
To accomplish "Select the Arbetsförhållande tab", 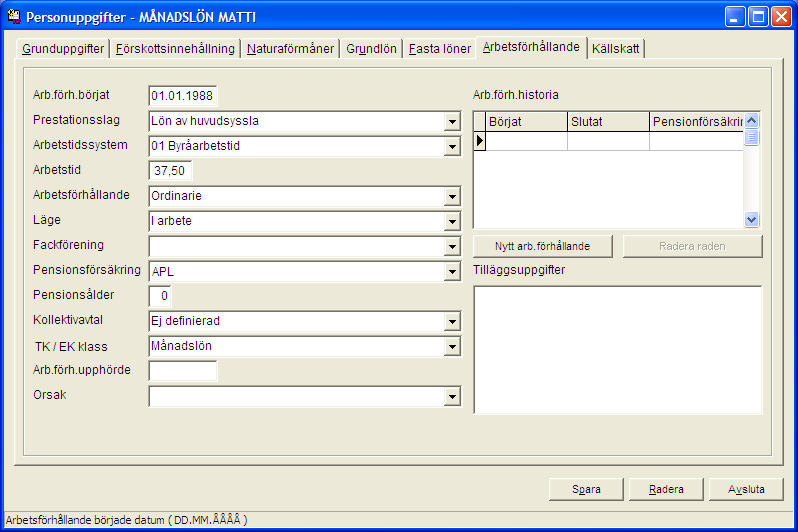I will point(531,47).
